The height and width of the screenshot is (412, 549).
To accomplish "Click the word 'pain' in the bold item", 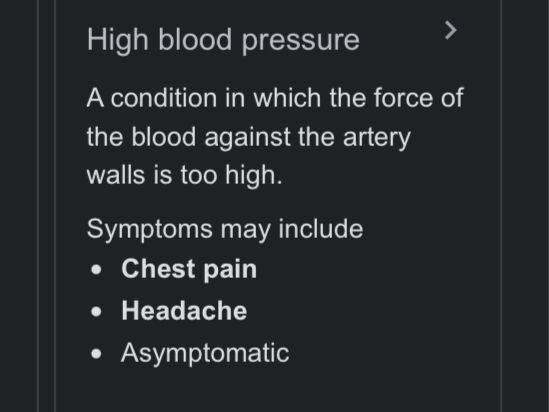I will (230, 270).
